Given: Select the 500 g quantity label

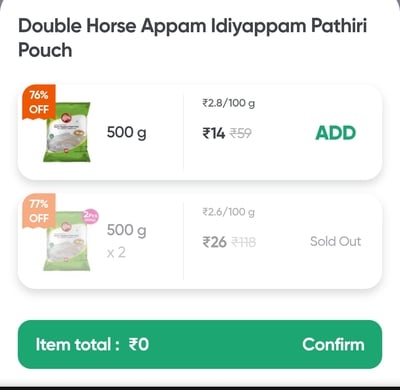Looking at the screenshot, I should [x=127, y=133].
